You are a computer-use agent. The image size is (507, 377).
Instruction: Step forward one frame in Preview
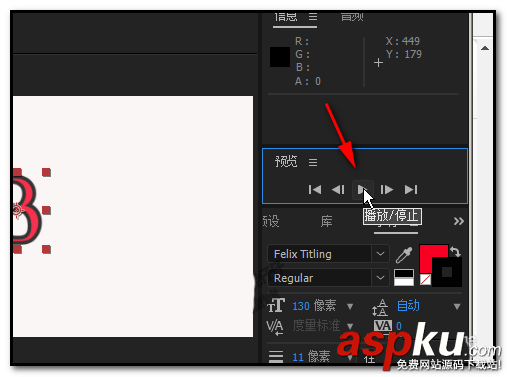pos(387,190)
